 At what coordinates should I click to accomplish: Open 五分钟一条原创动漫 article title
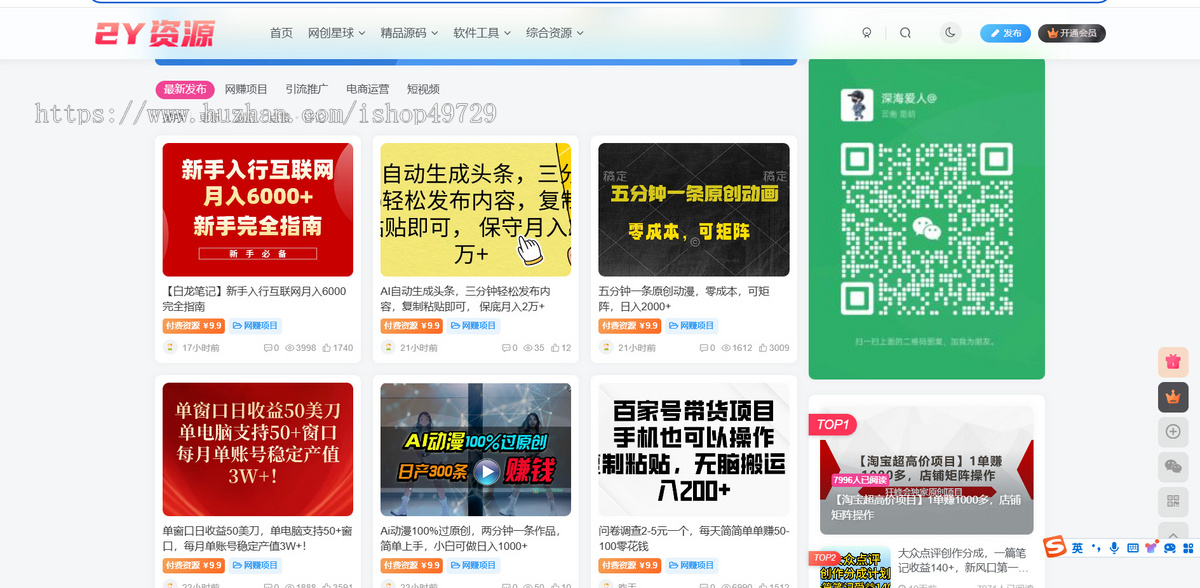click(684, 298)
